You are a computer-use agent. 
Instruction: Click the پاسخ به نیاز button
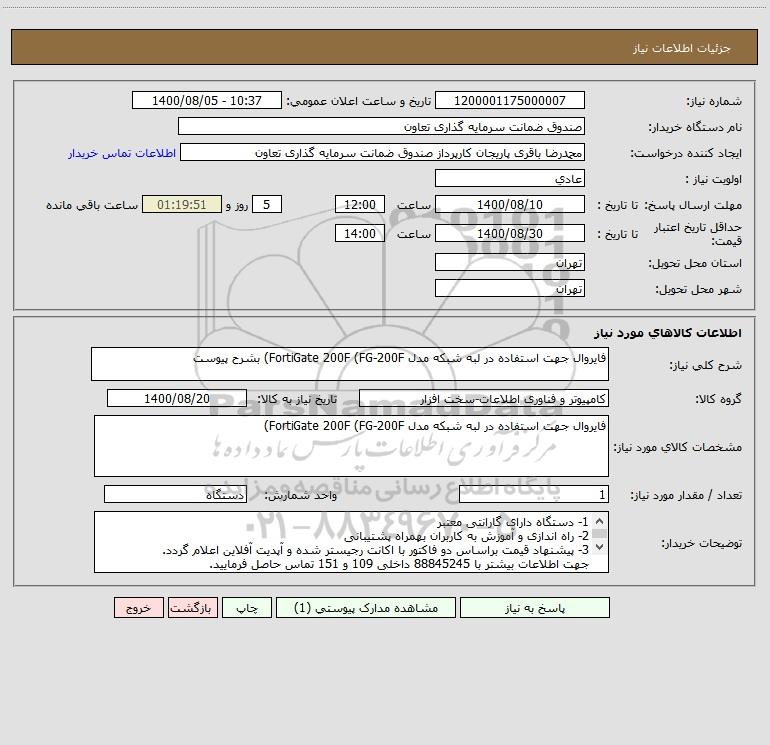coord(535,608)
